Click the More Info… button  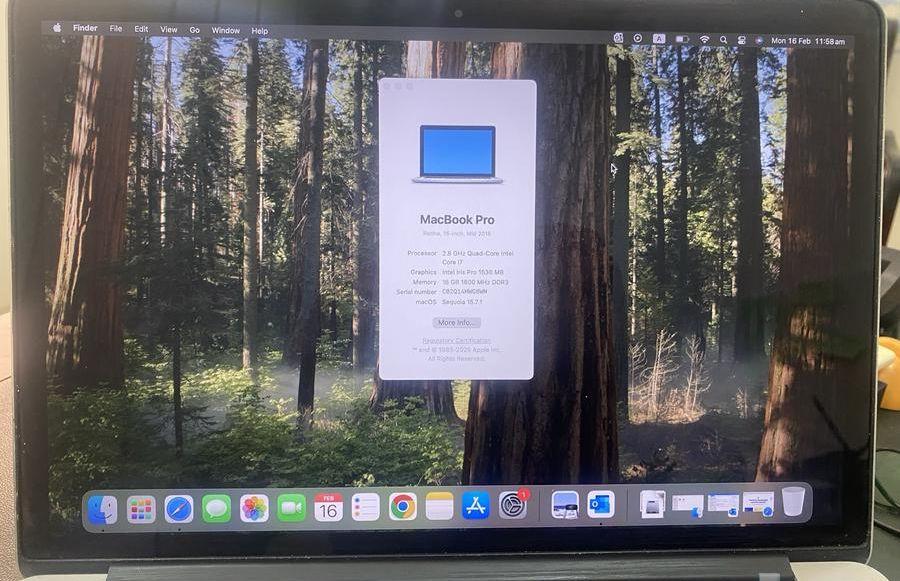tap(456, 323)
